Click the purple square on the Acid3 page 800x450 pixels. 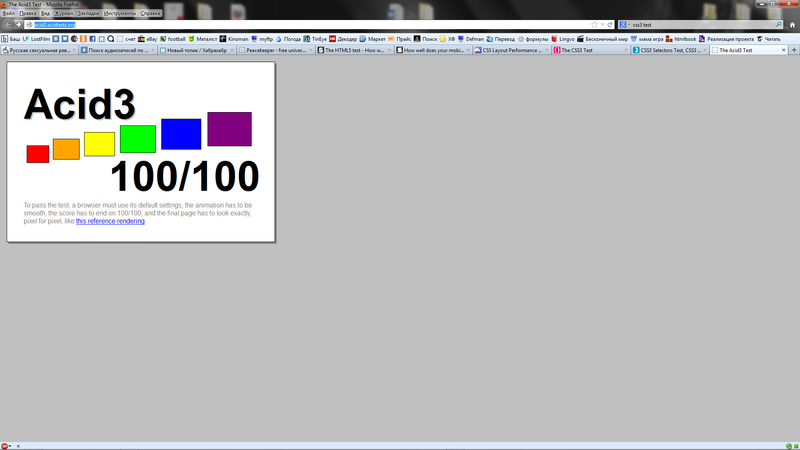[230, 129]
